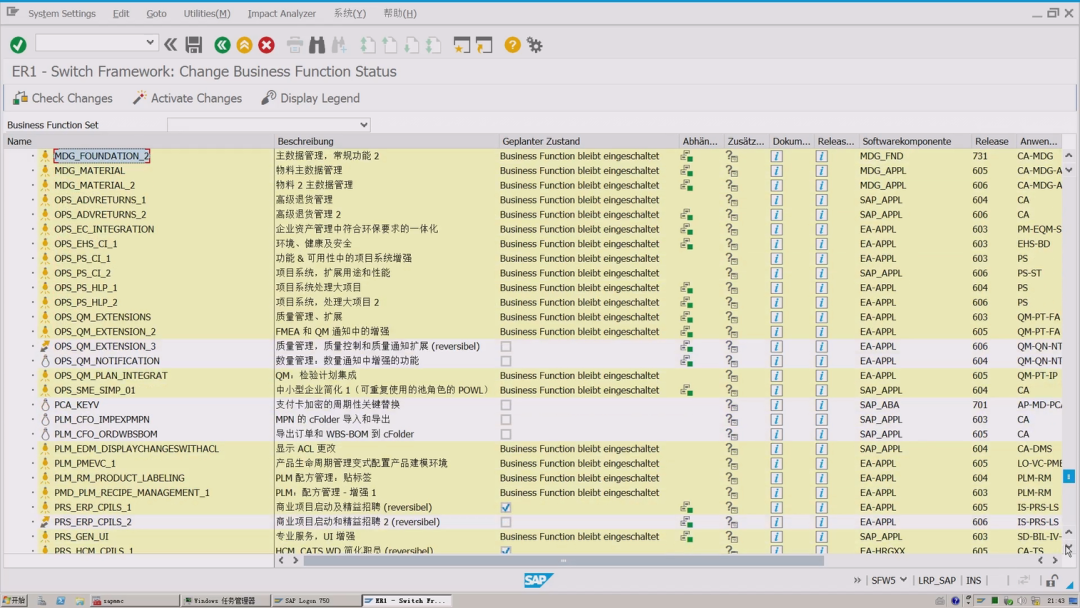Open additional info icon for OPS_PS_CI_1 row
This screenshot has width=1080, height=608.
(x=731, y=258)
